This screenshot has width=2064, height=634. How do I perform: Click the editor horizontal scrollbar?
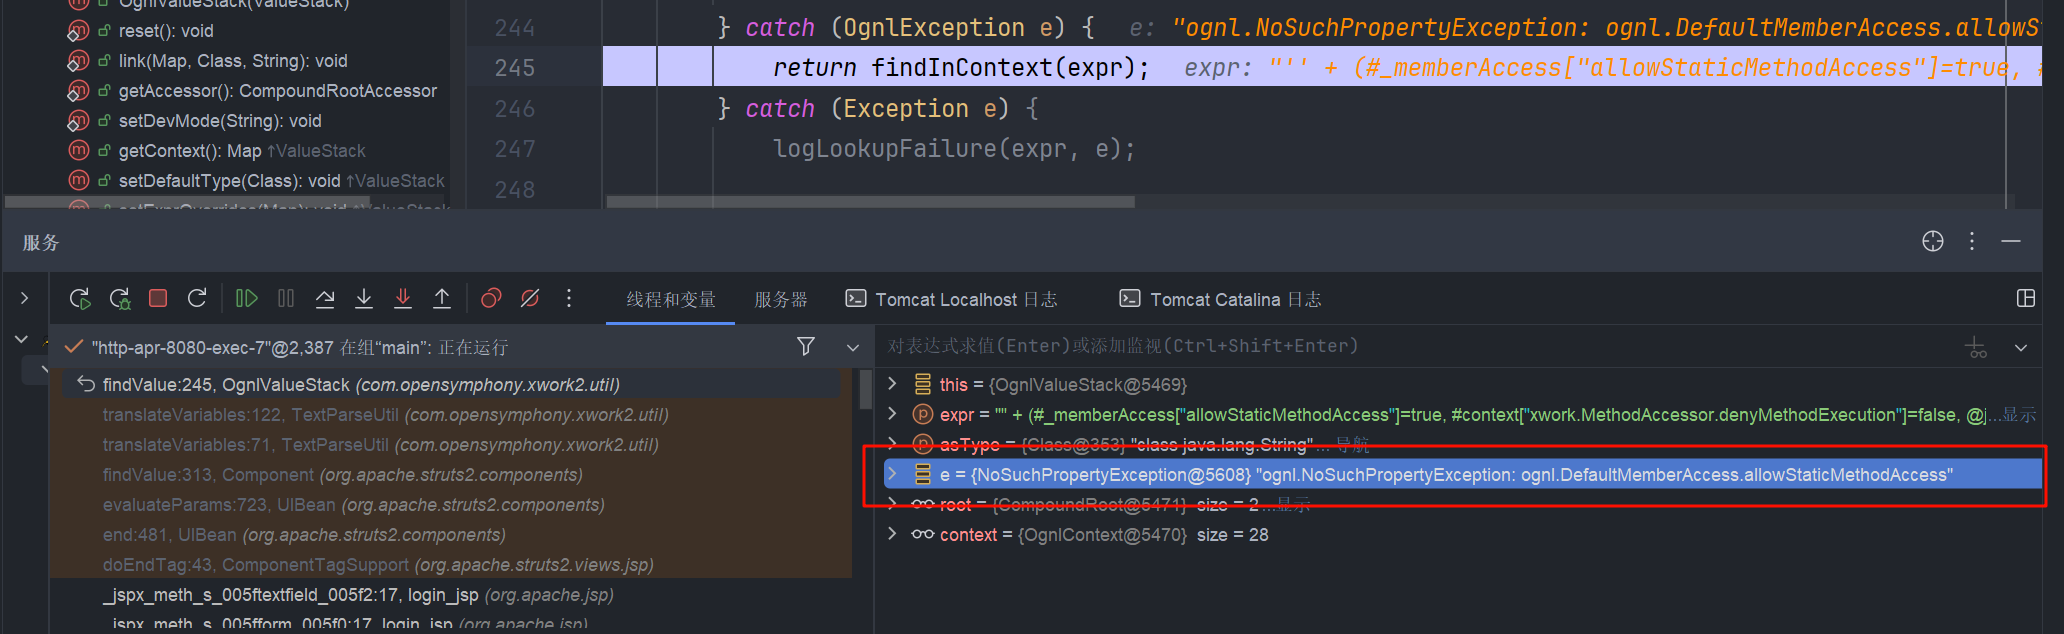[871, 201]
